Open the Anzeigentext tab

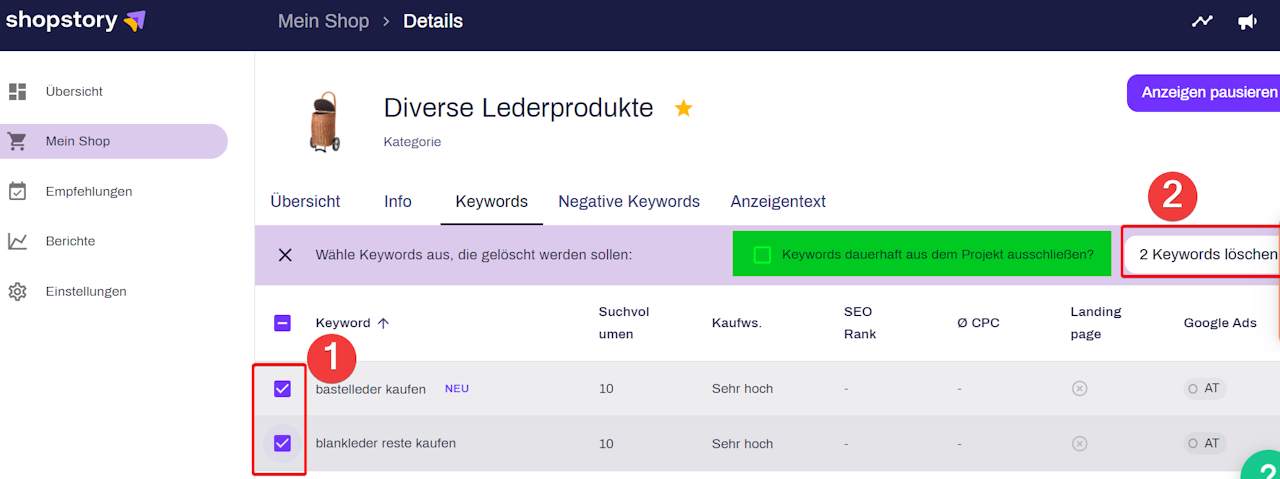[x=778, y=202]
